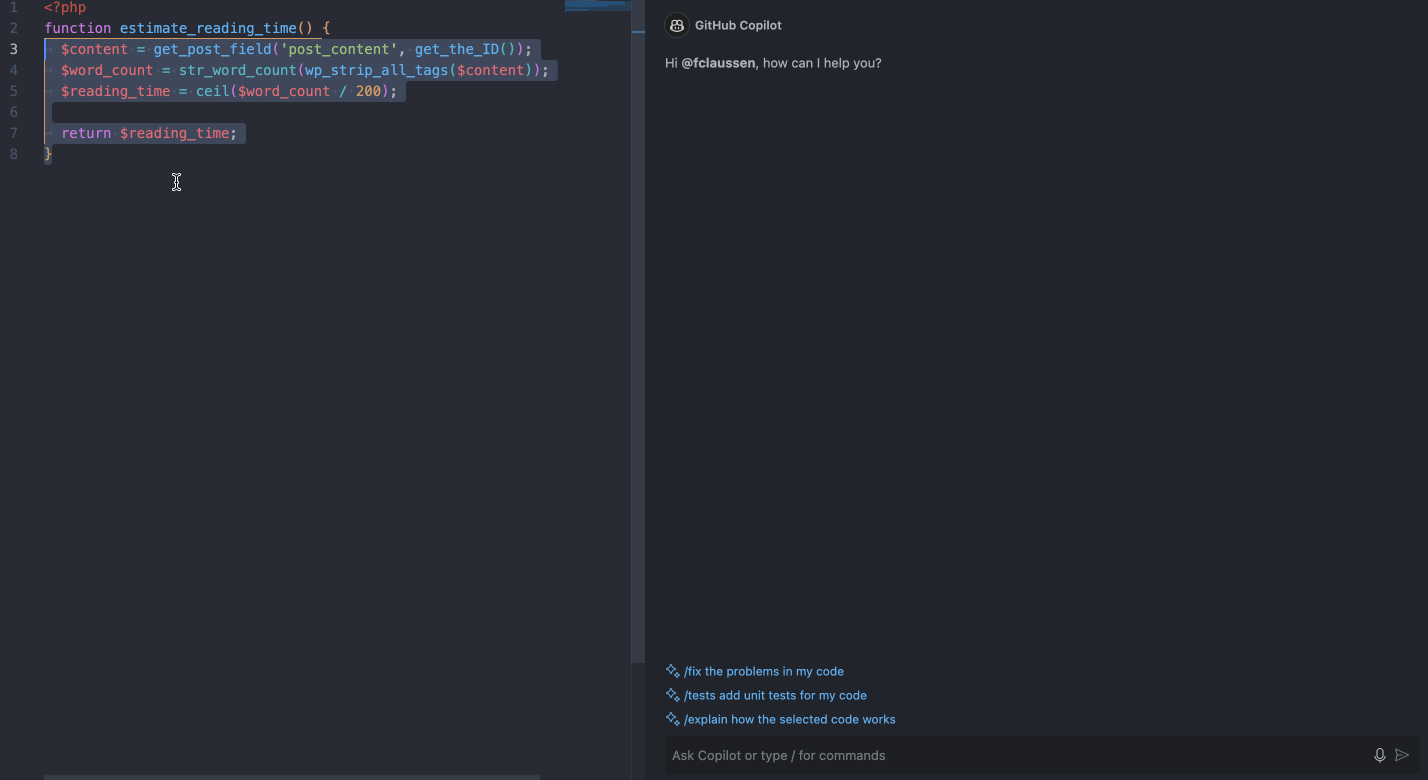1428x780 pixels.
Task: Click the return statement on line 7
Action: 86,132
